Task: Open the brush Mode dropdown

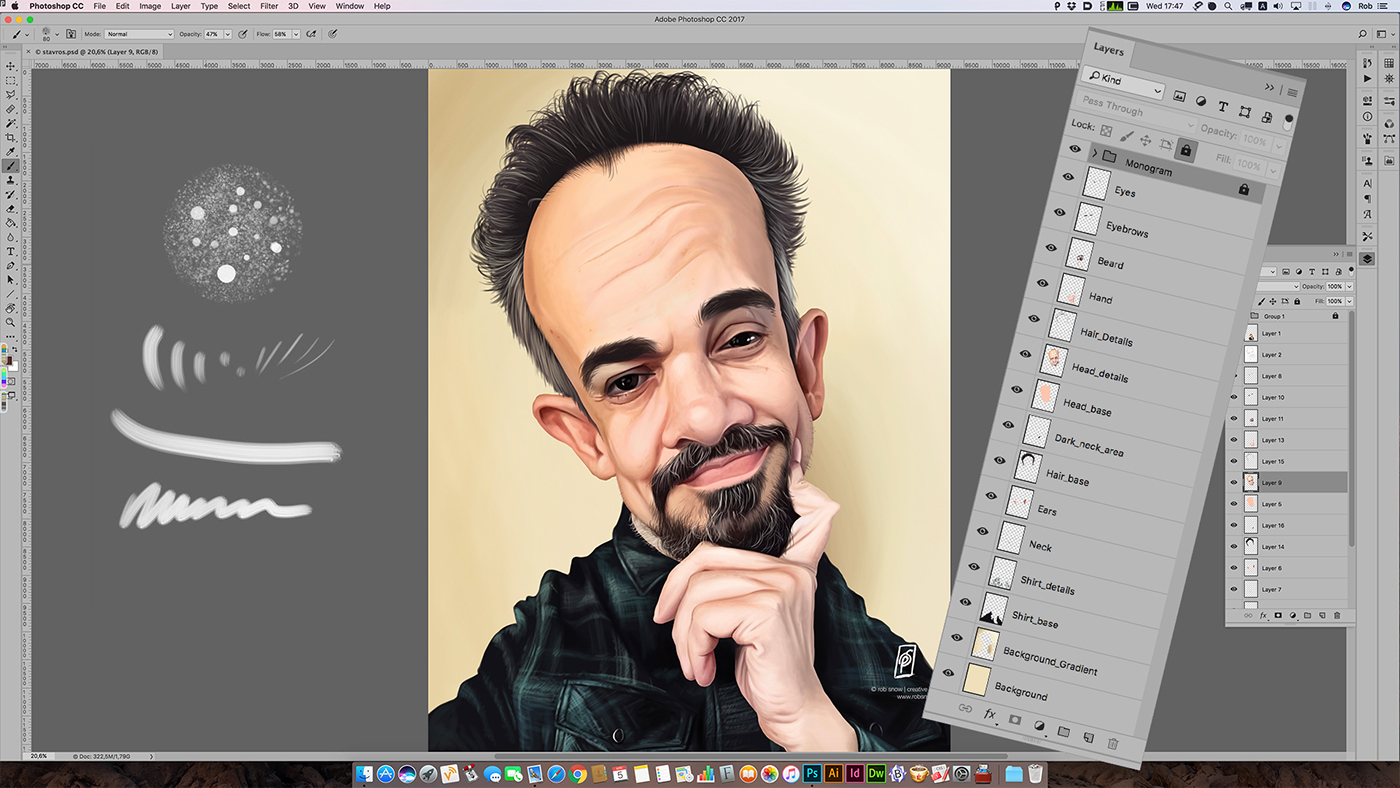Action: (139, 34)
